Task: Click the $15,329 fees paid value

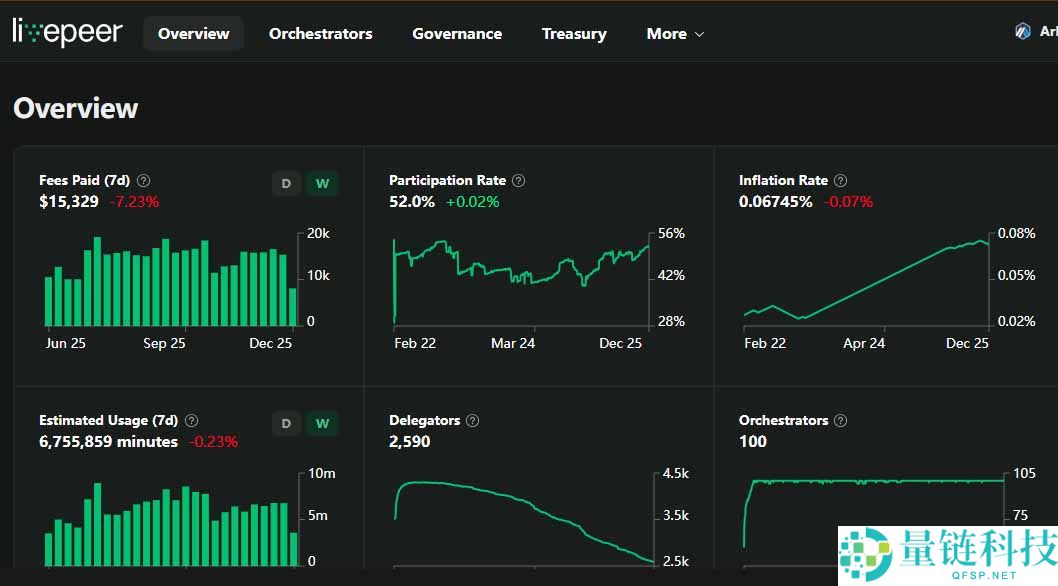Action: click(x=68, y=202)
